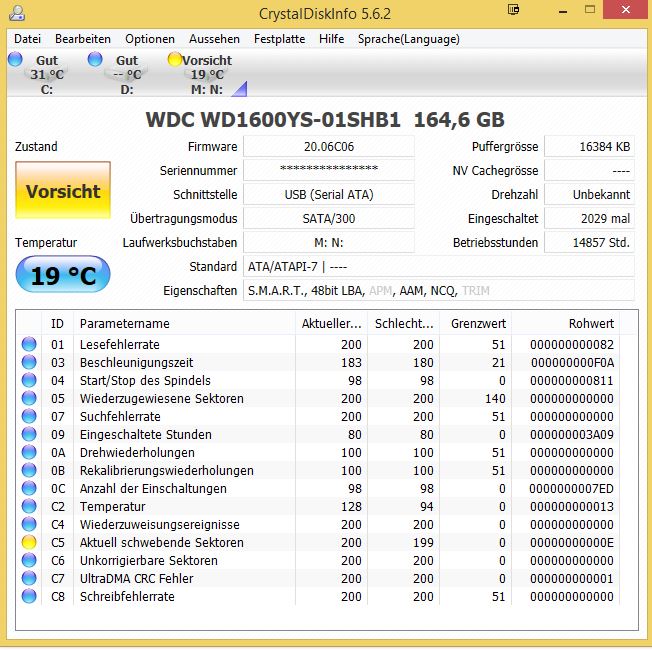This screenshot has height=650, width=652.
Task: Click the Seriennummer field with asterisks
Action: 328,170
